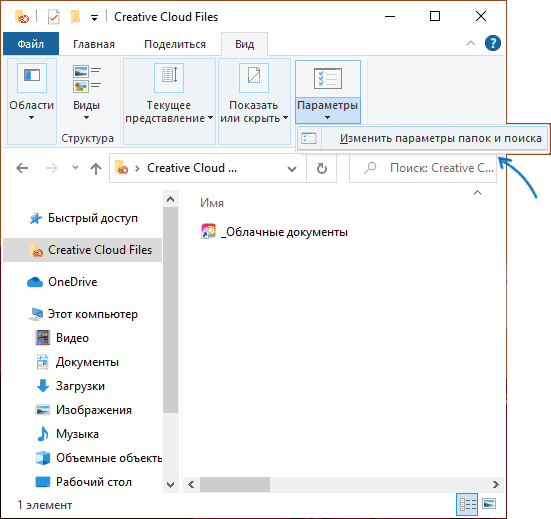Open address bar history dropdown
Screen dimensions: 551x519
point(292,169)
